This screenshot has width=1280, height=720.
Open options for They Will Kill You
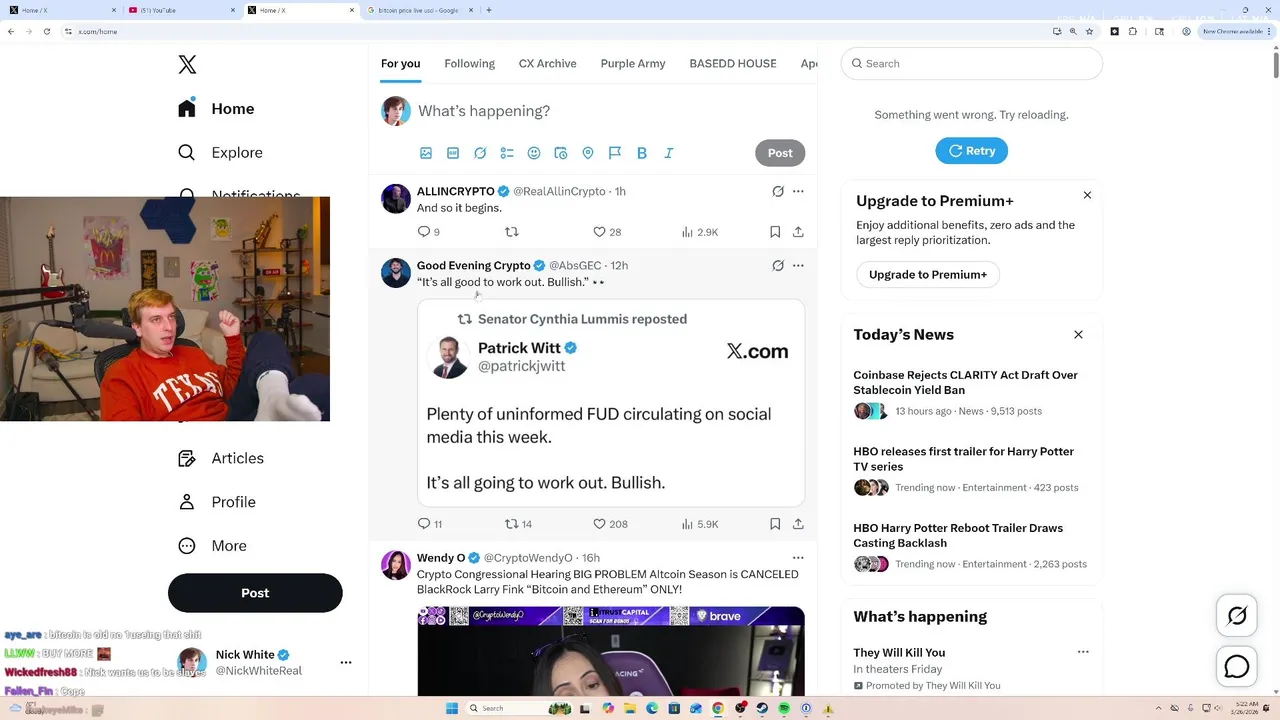1083,652
